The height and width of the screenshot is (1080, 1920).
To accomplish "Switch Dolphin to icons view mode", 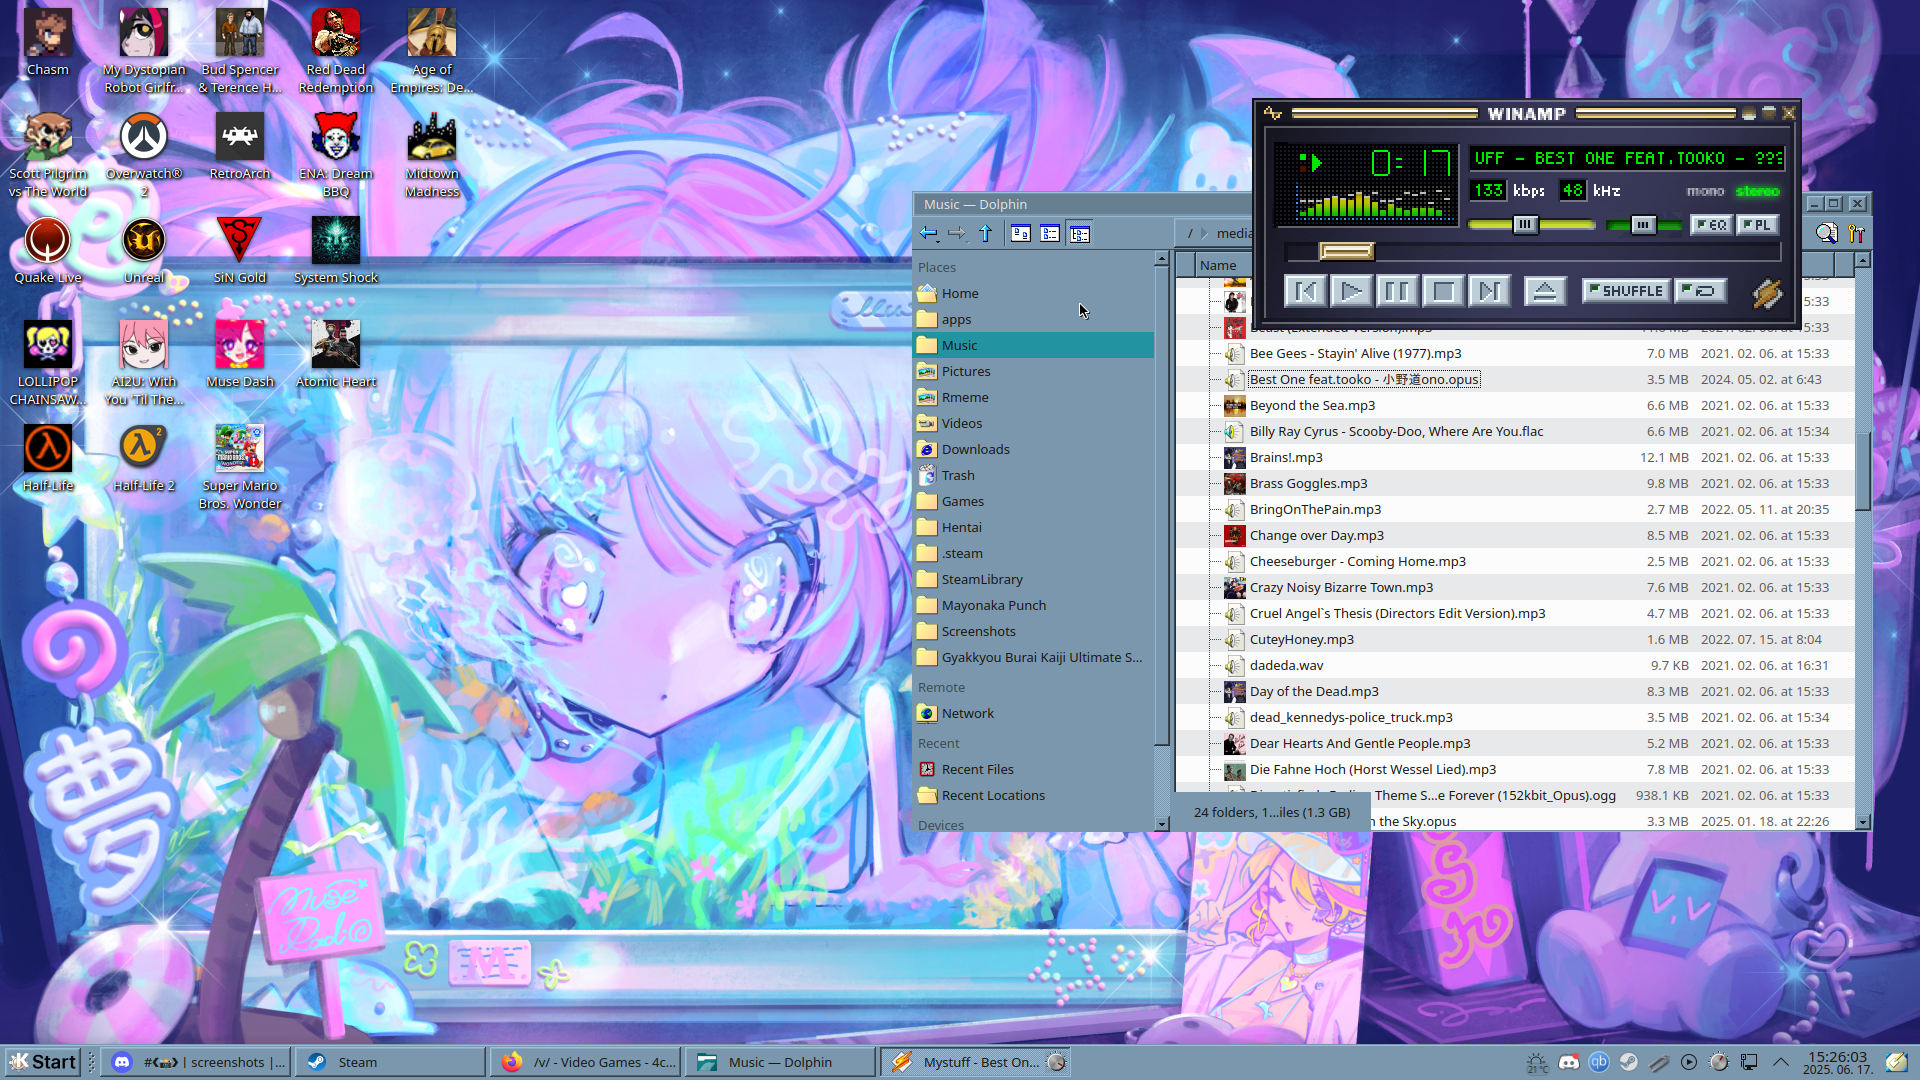I will tap(1021, 233).
